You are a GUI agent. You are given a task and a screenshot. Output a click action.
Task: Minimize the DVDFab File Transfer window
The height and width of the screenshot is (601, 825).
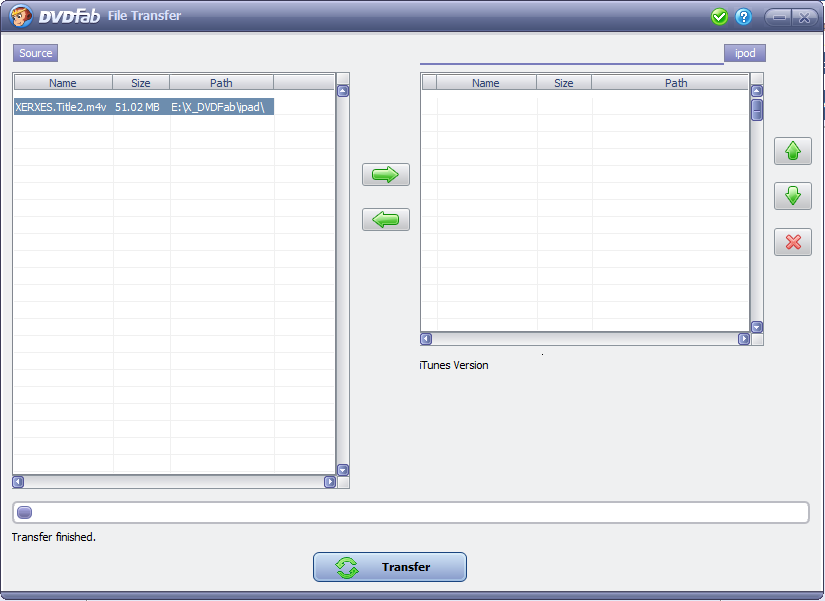pos(779,17)
